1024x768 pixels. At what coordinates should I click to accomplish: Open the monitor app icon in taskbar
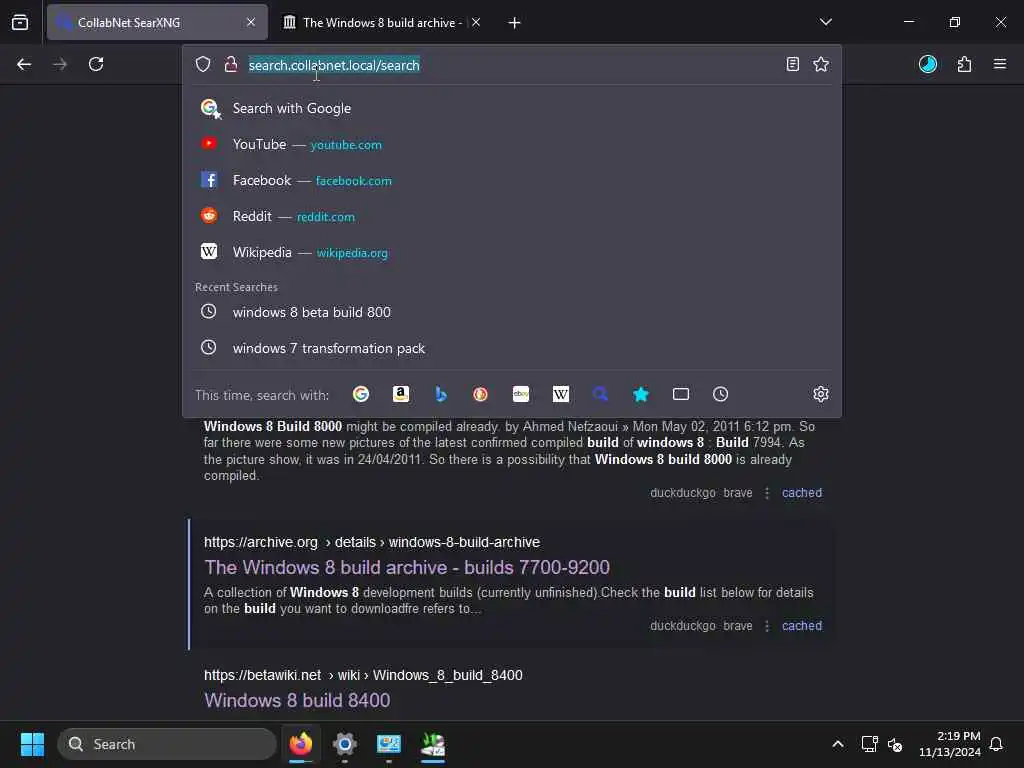[x=389, y=744]
